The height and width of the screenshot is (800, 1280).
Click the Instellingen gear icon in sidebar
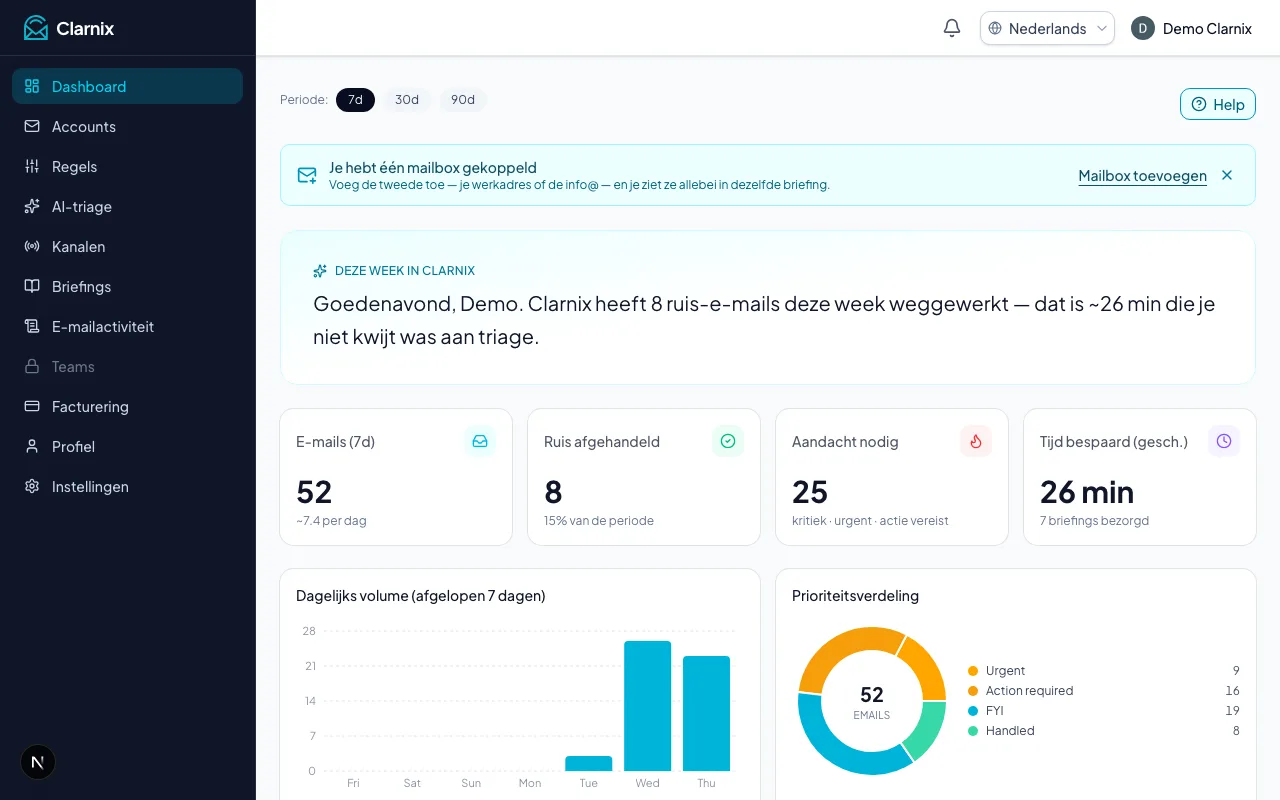(32, 486)
